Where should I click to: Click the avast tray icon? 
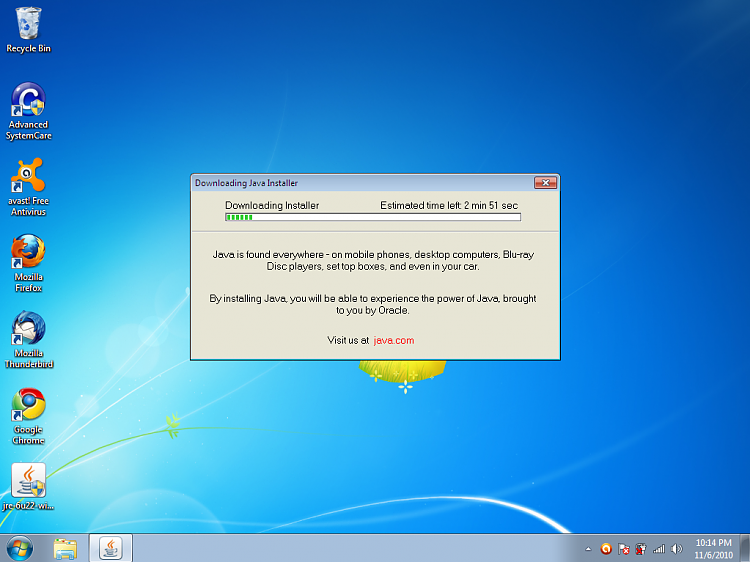[606, 549]
